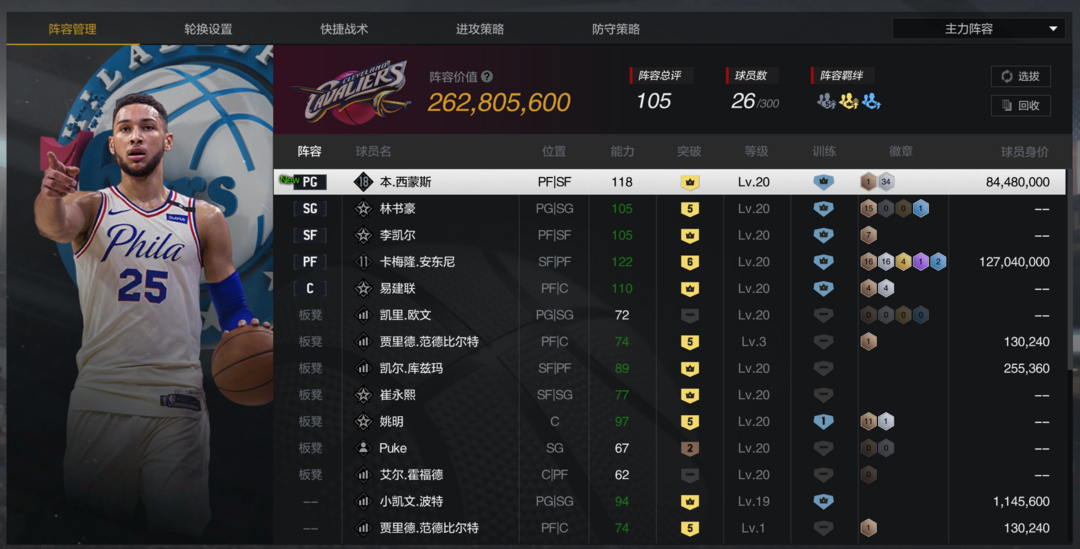Click the number 6 breakthrough icon for 卡梅隆.安东尼
The width and height of the screenshot is (1080, 549).
(689, 262)
